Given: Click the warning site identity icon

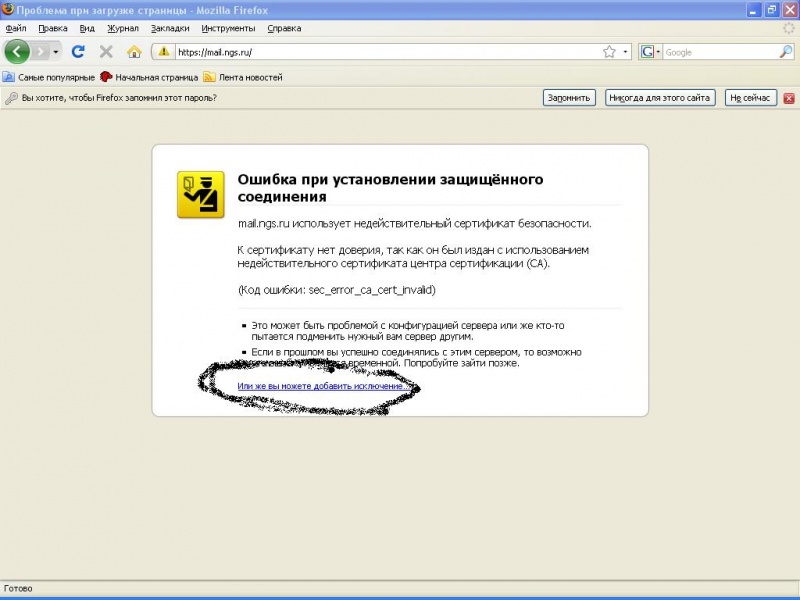Looking at the screenshot, I should 161,52.
